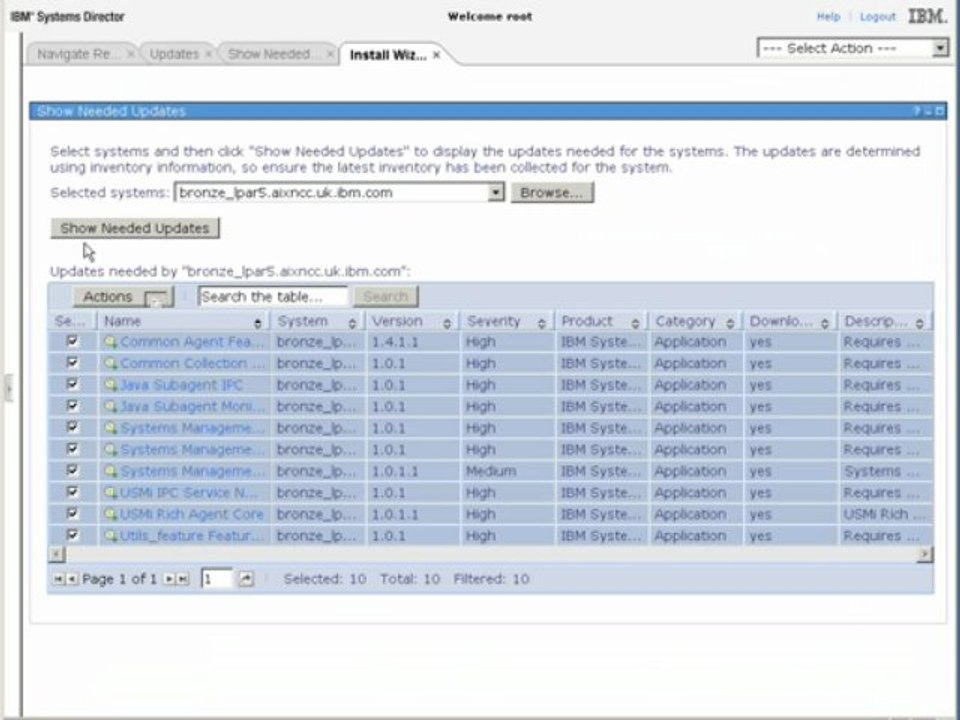Click the icon next to Java Subagent IPC
The image size is (960, 720).
(x=110, y=385)
